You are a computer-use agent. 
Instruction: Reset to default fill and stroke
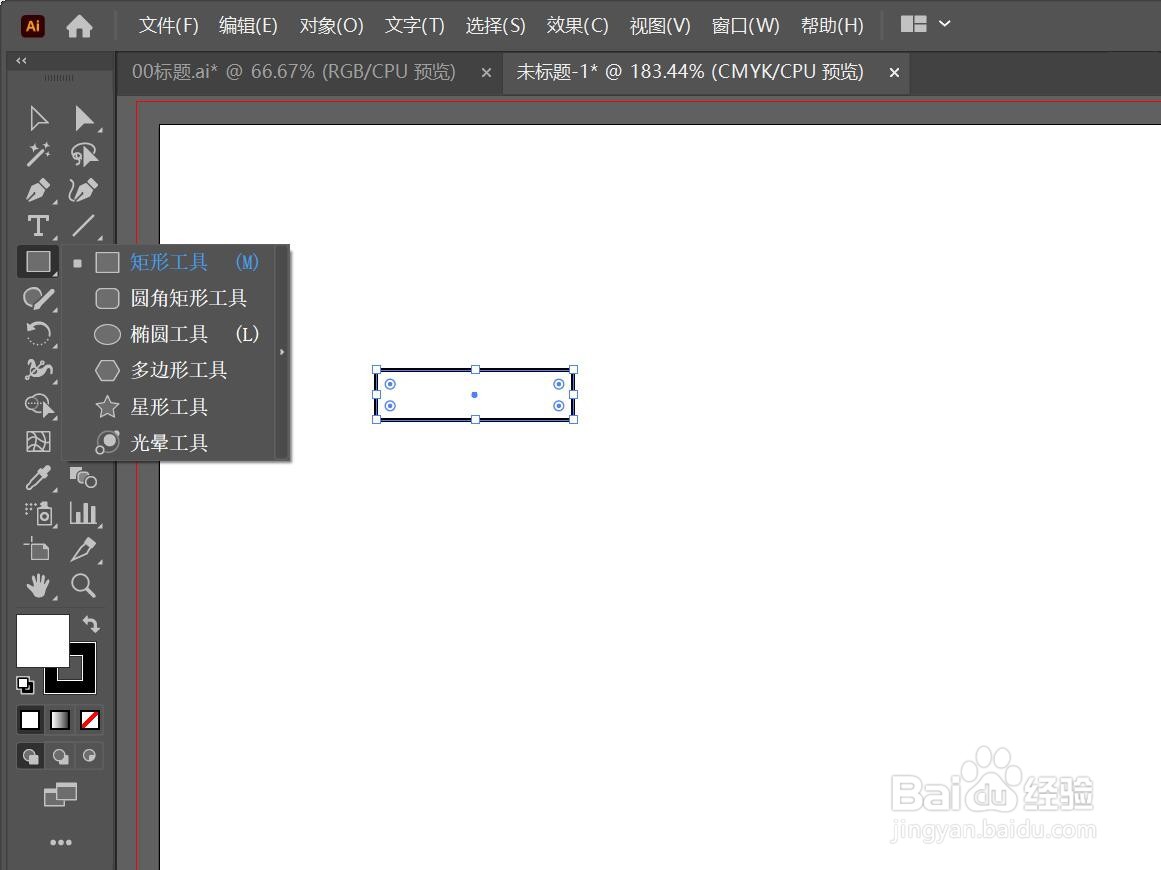(24, 684)
